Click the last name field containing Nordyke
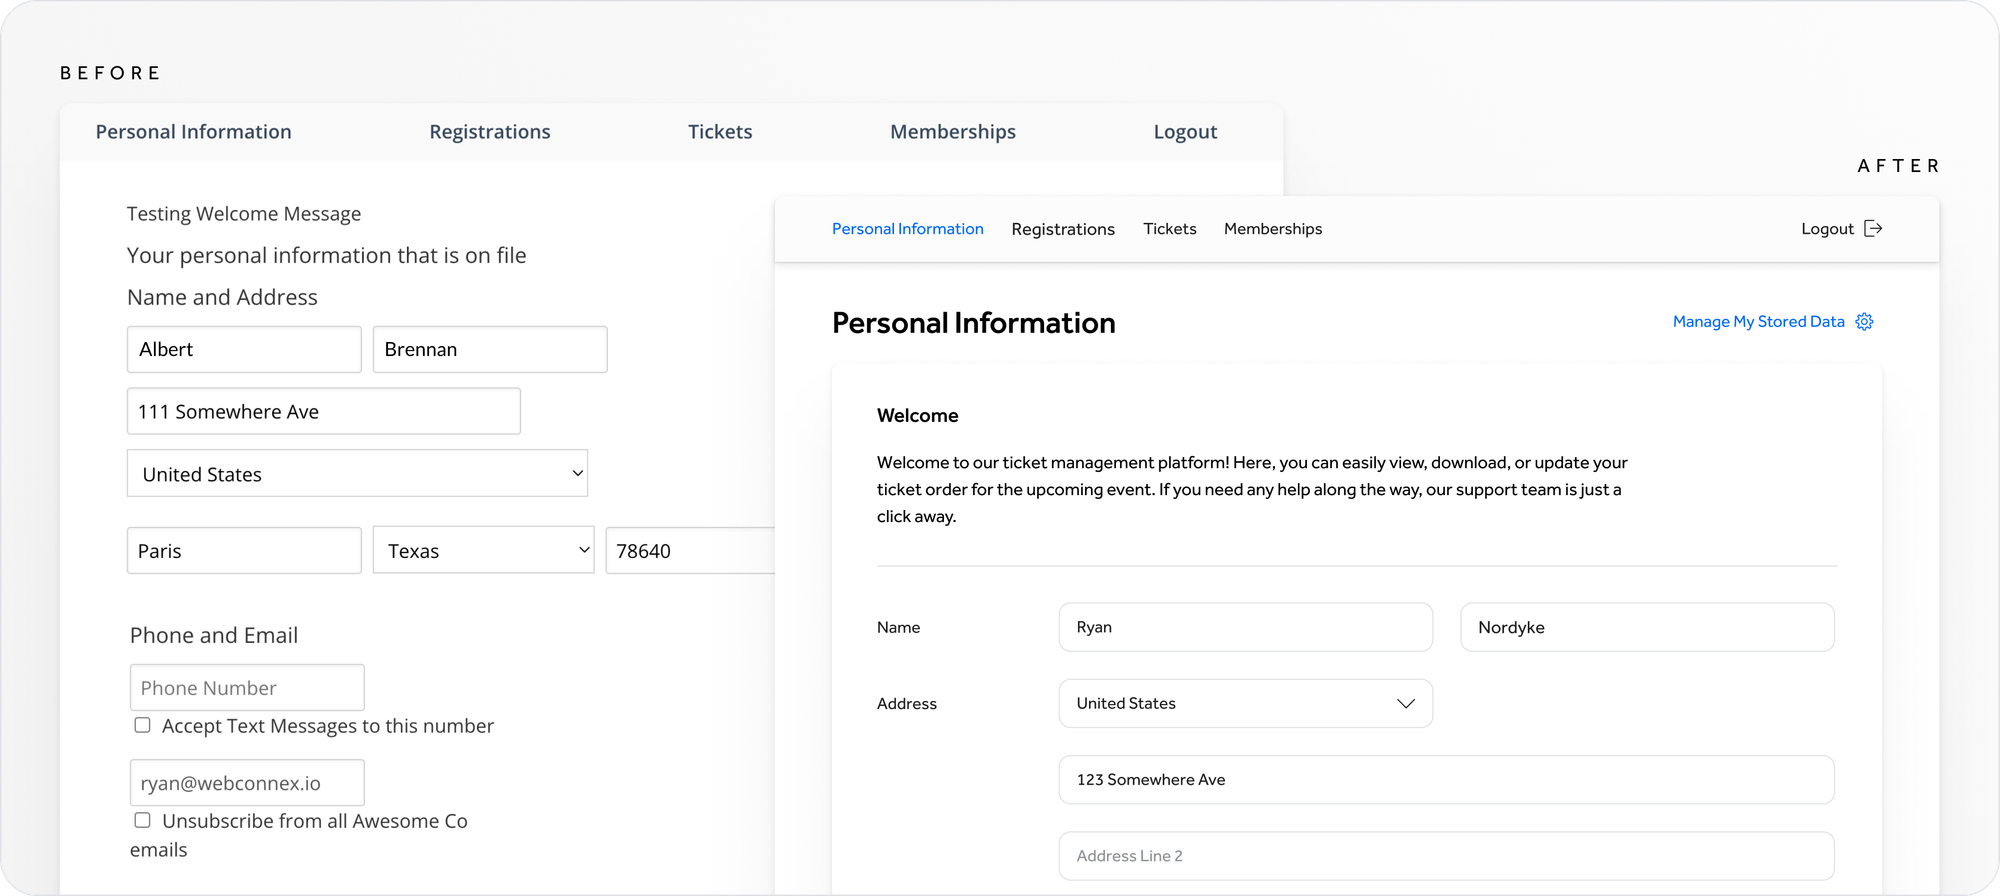 tap(1647, 628)
